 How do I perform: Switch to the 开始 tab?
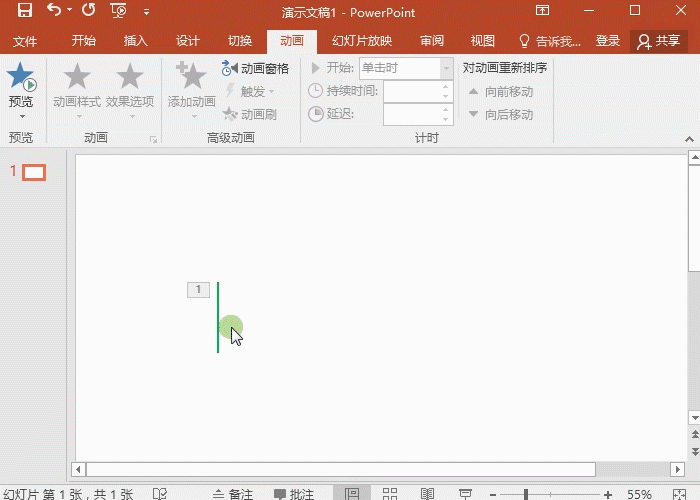click(x=83, y=41)
